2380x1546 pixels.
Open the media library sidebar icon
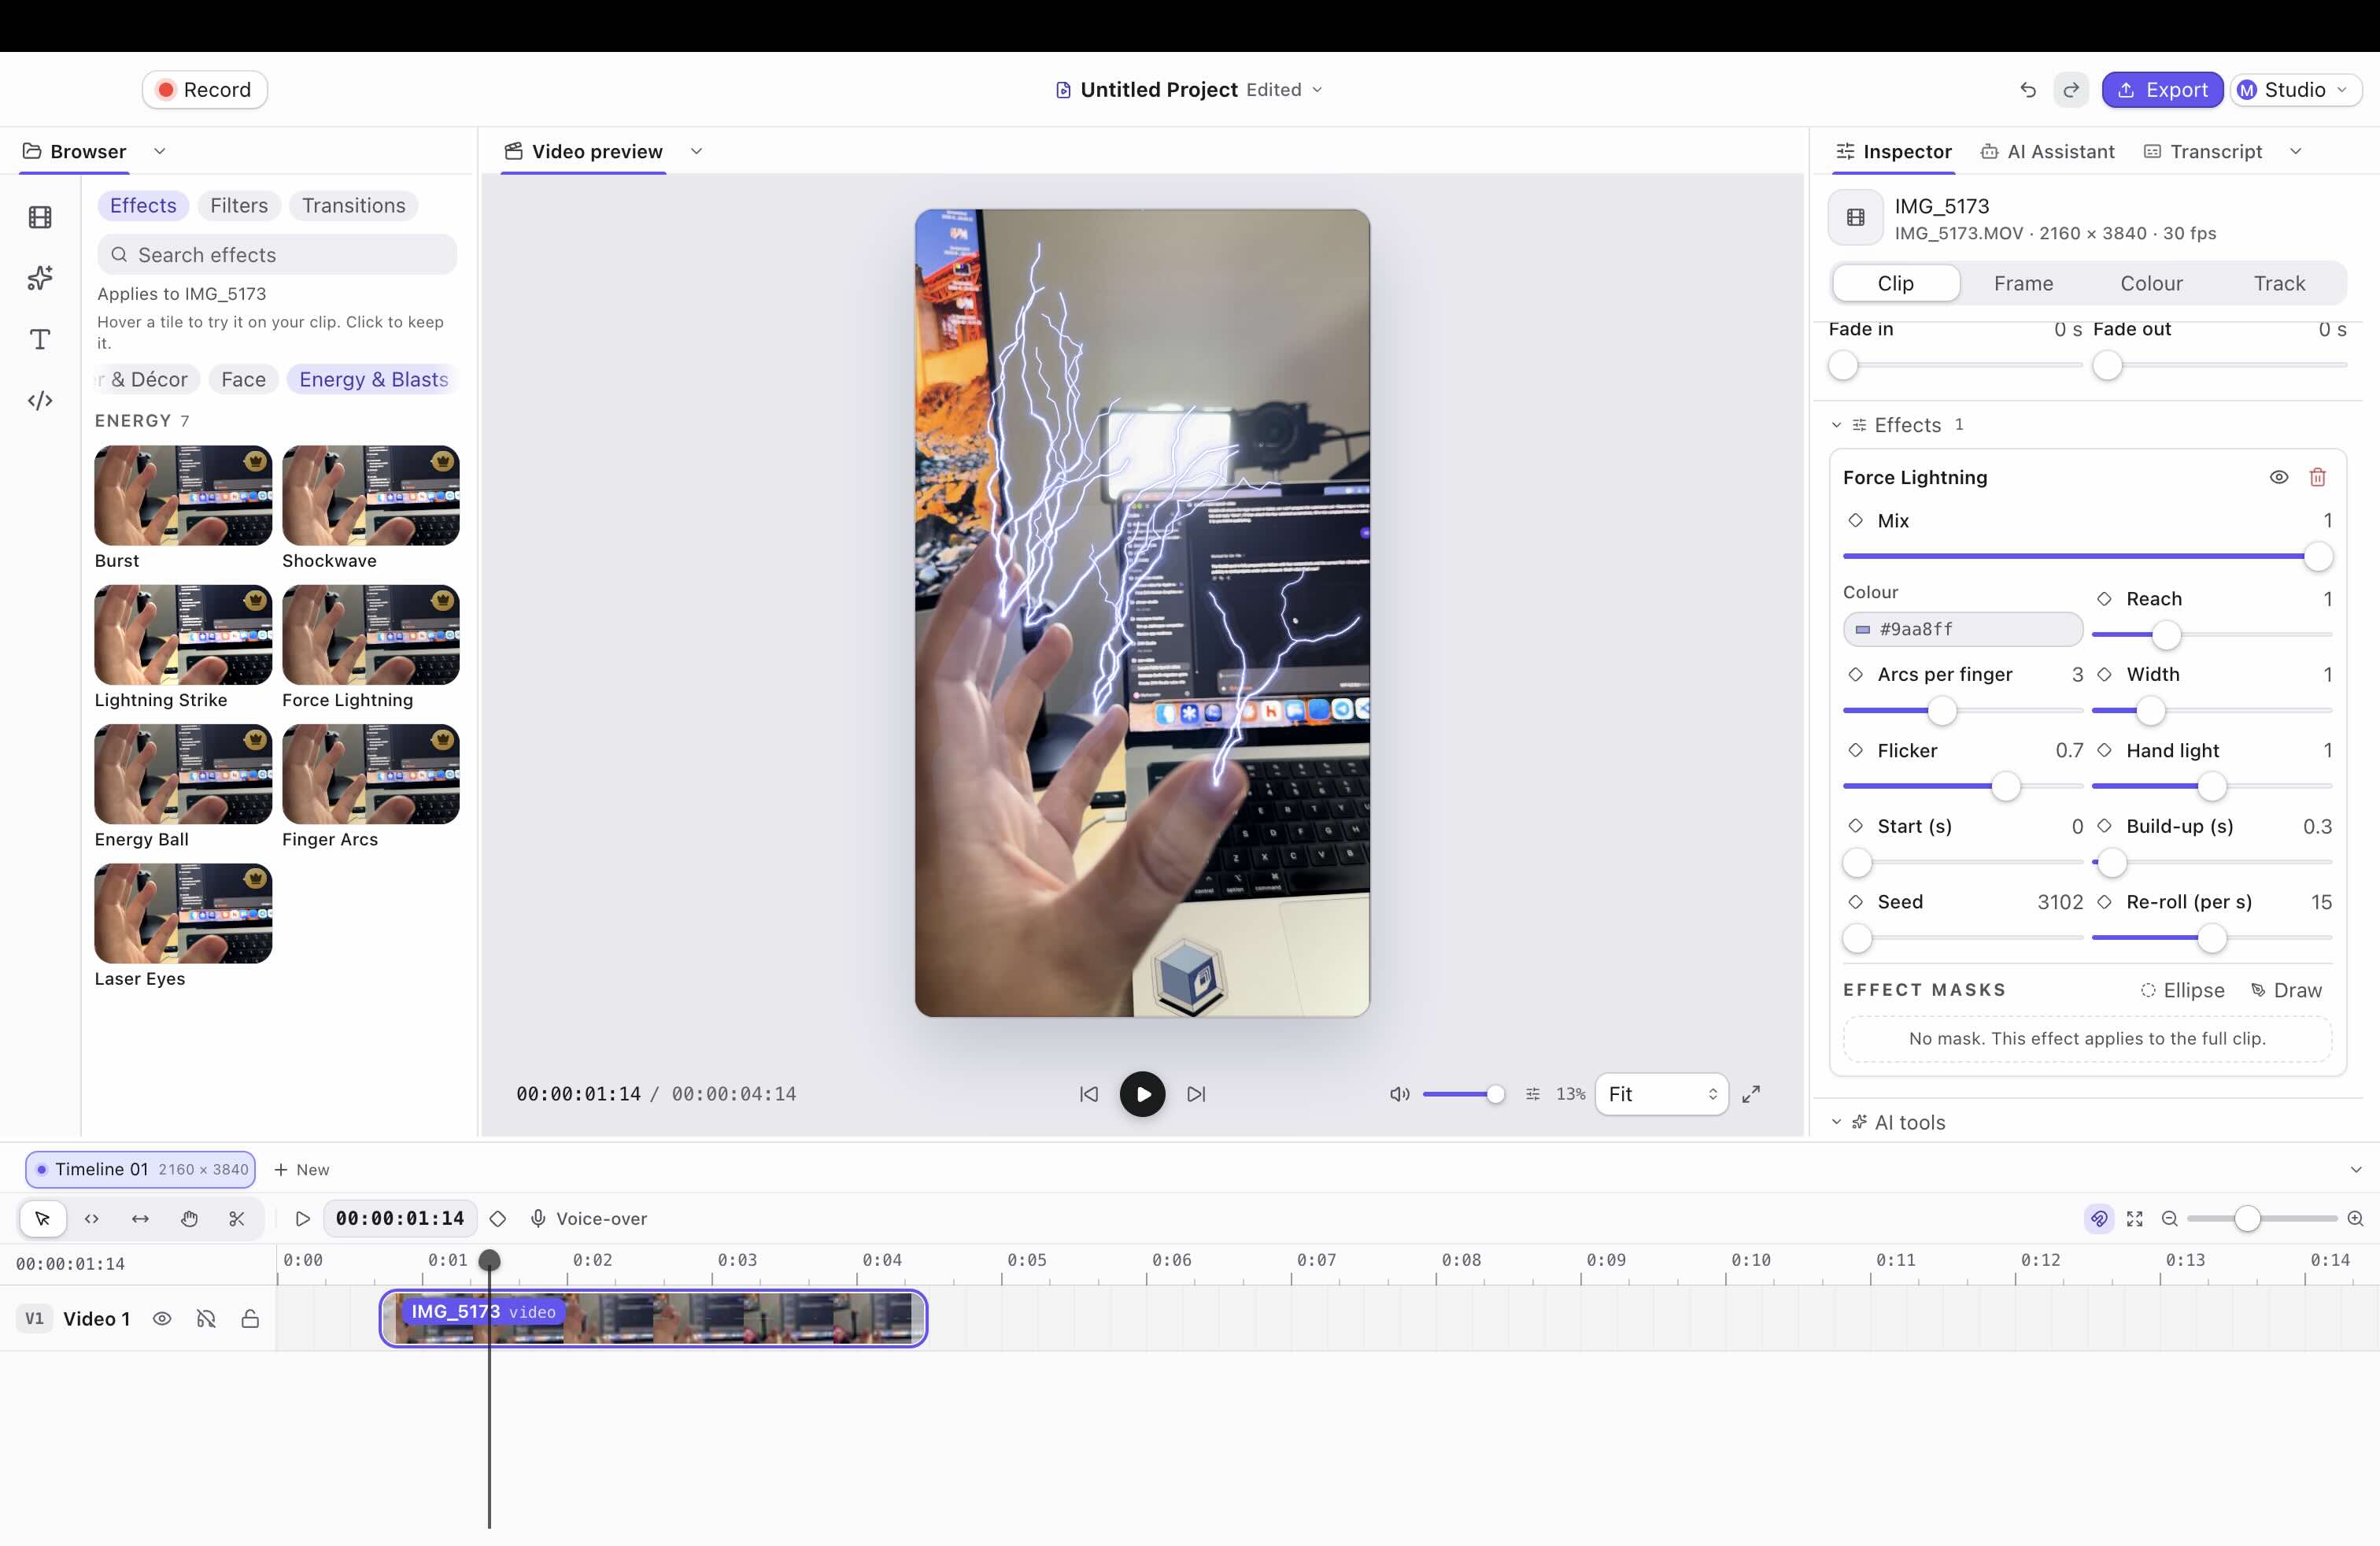pos(40,217)
